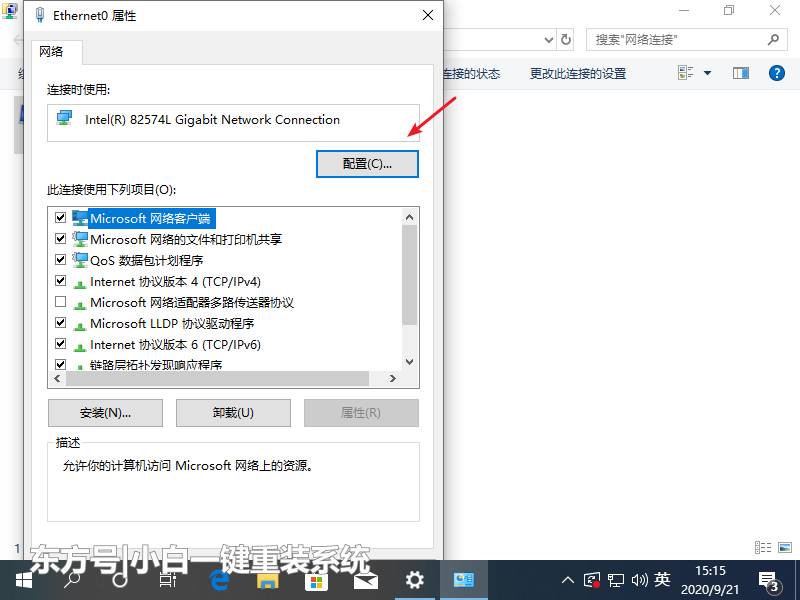Click the change view icon in Network Connections
This screenshot has height=600, width=800.
685,73
